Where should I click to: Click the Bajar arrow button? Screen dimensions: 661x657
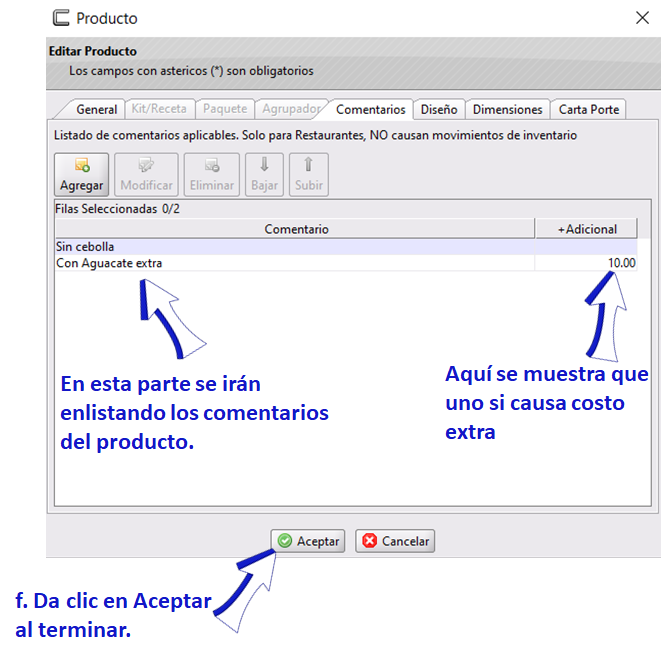pyautogui.click(x=264, y=174)
